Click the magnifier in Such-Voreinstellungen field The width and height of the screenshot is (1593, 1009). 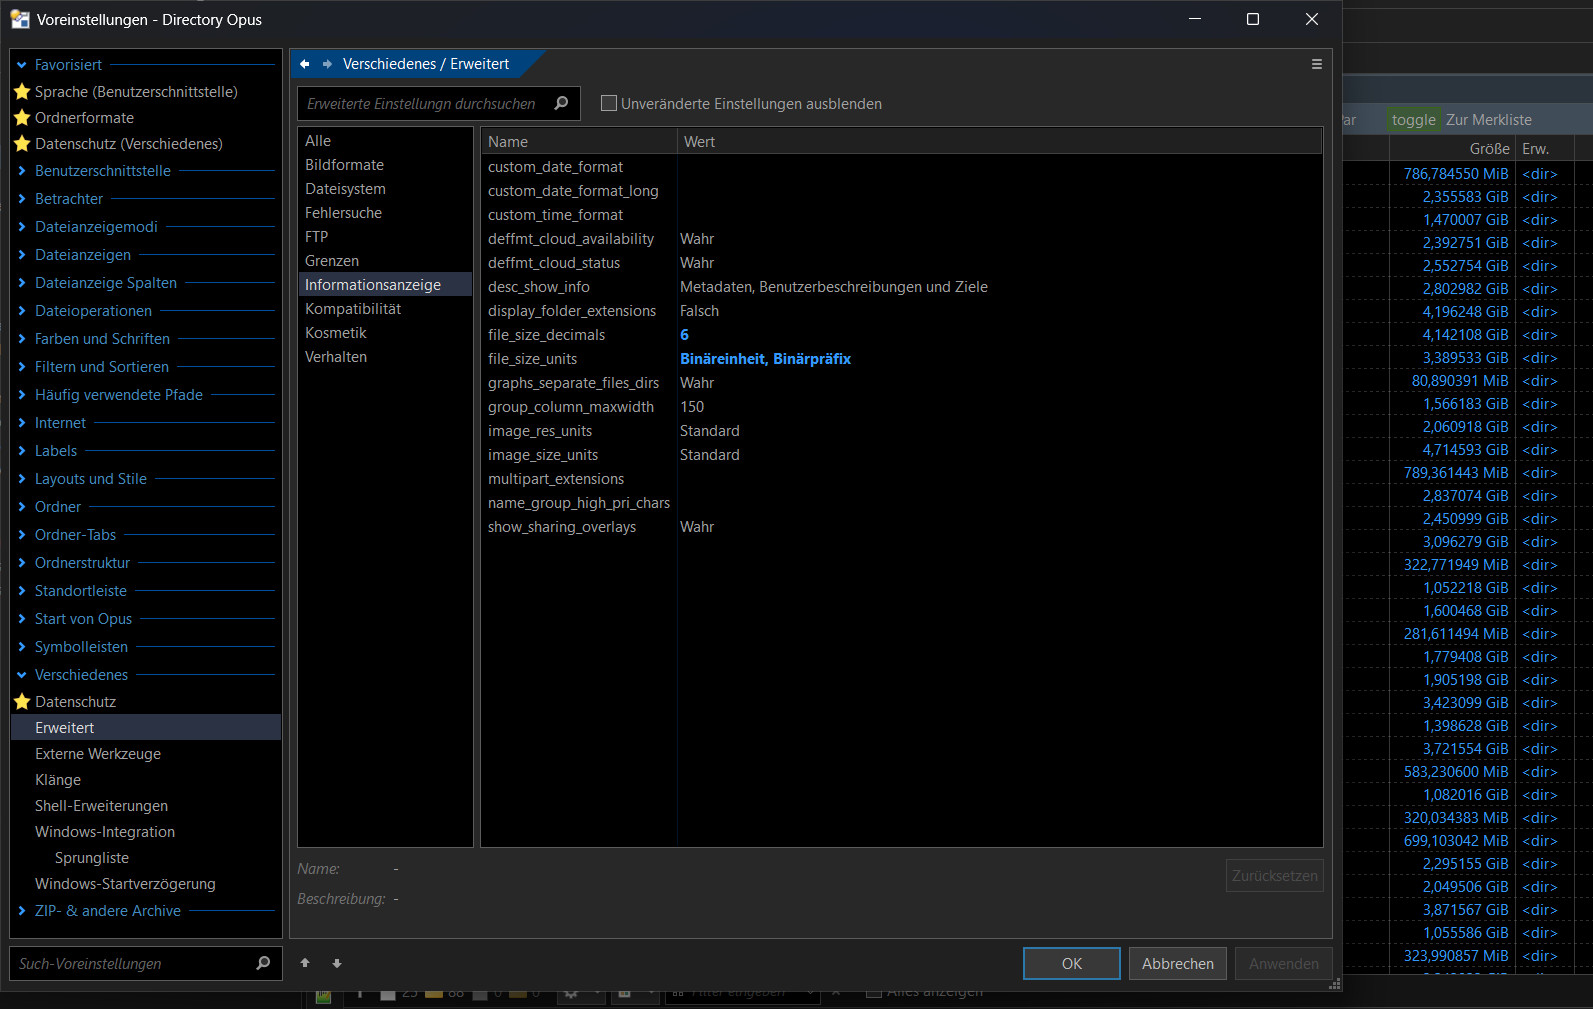(x=263, y=963)
